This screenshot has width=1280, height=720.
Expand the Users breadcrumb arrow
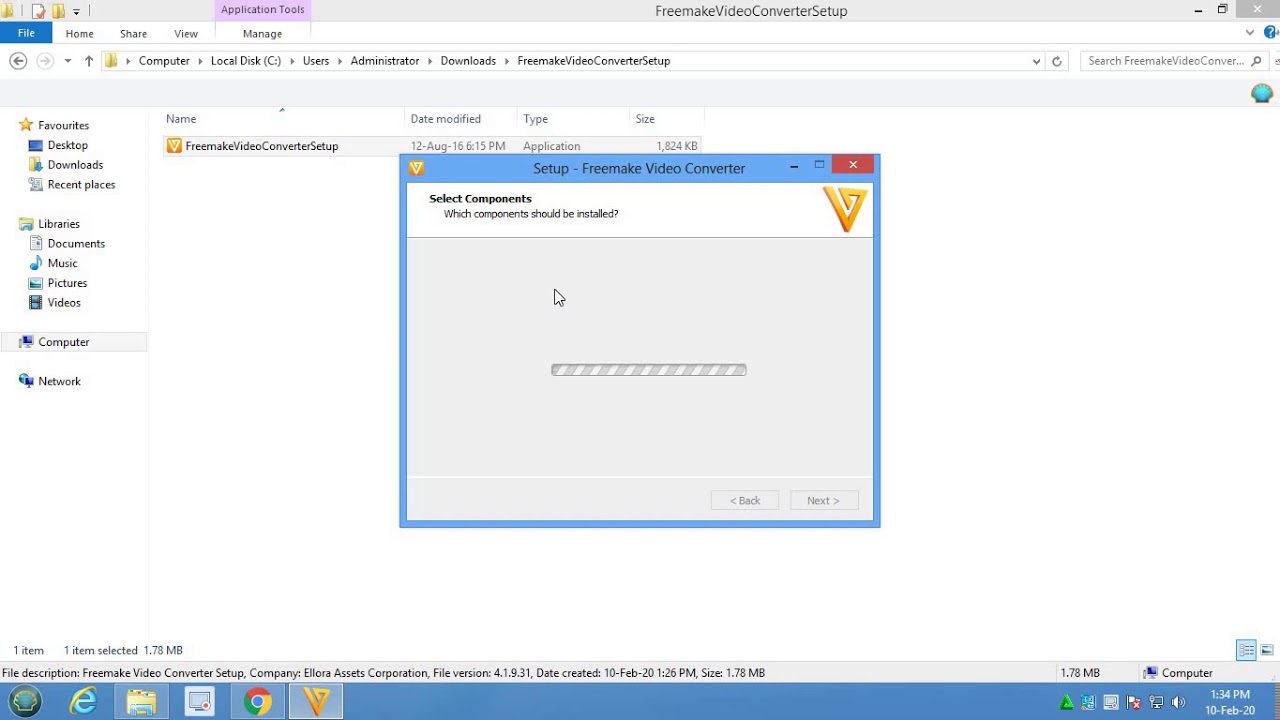pyautogui.click(x=340, y=61)
